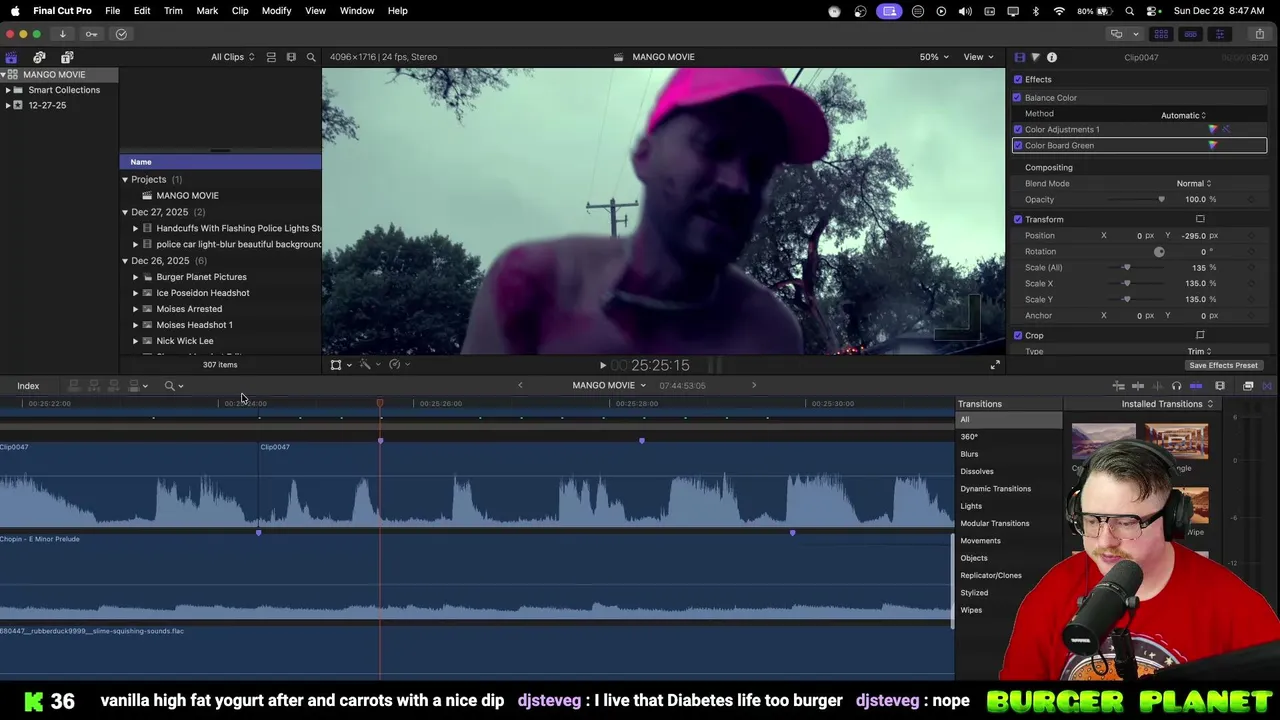Toggle the Inspector panel layout button

coord(1219,34)
